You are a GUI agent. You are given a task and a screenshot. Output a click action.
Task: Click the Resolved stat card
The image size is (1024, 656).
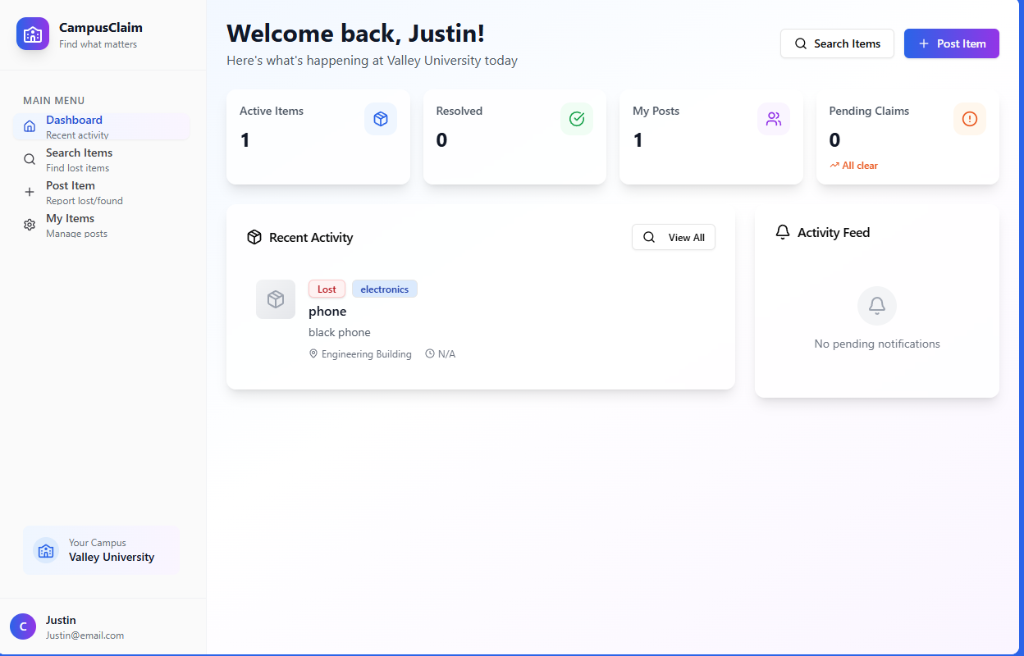[x=515, y=137]
